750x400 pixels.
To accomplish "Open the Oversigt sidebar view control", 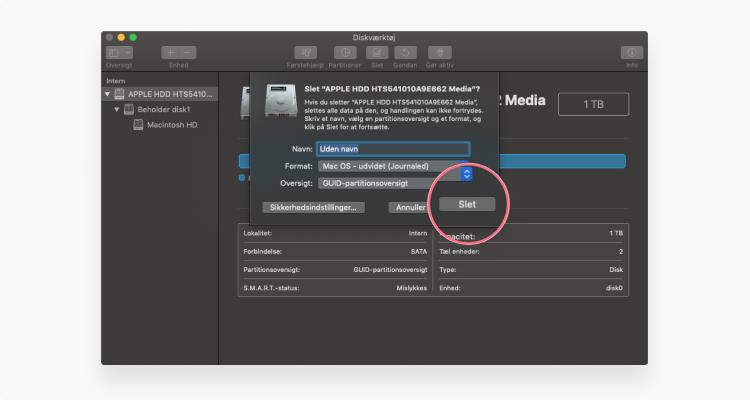I will click(x=119, y=53).
